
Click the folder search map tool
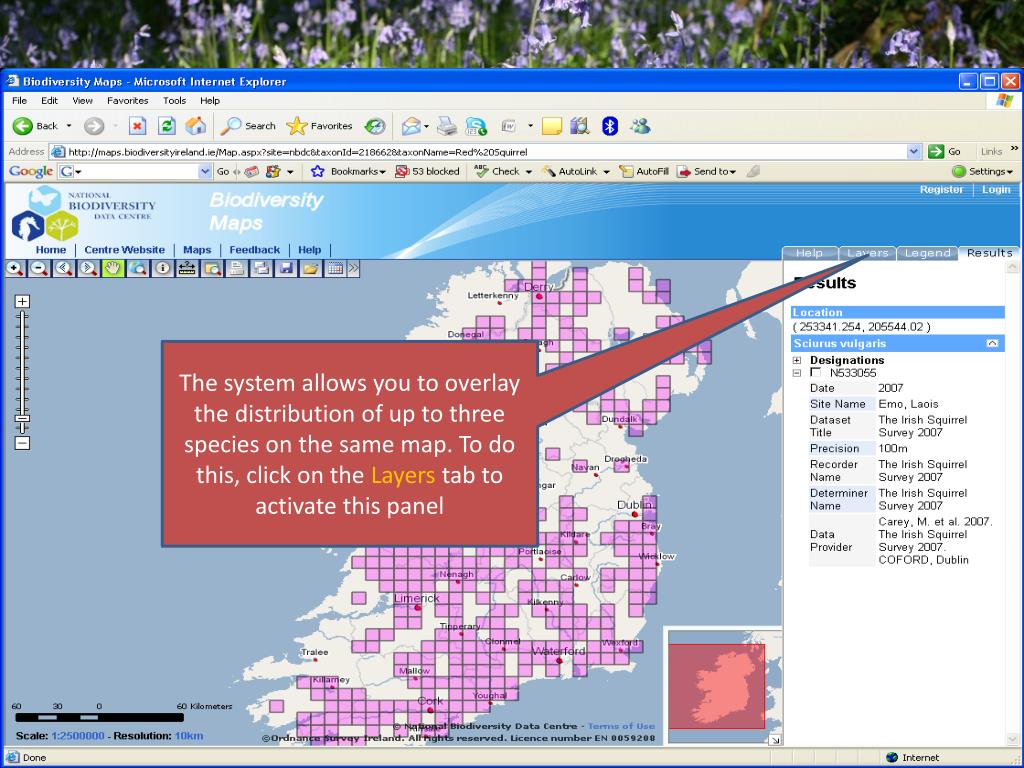212,268
